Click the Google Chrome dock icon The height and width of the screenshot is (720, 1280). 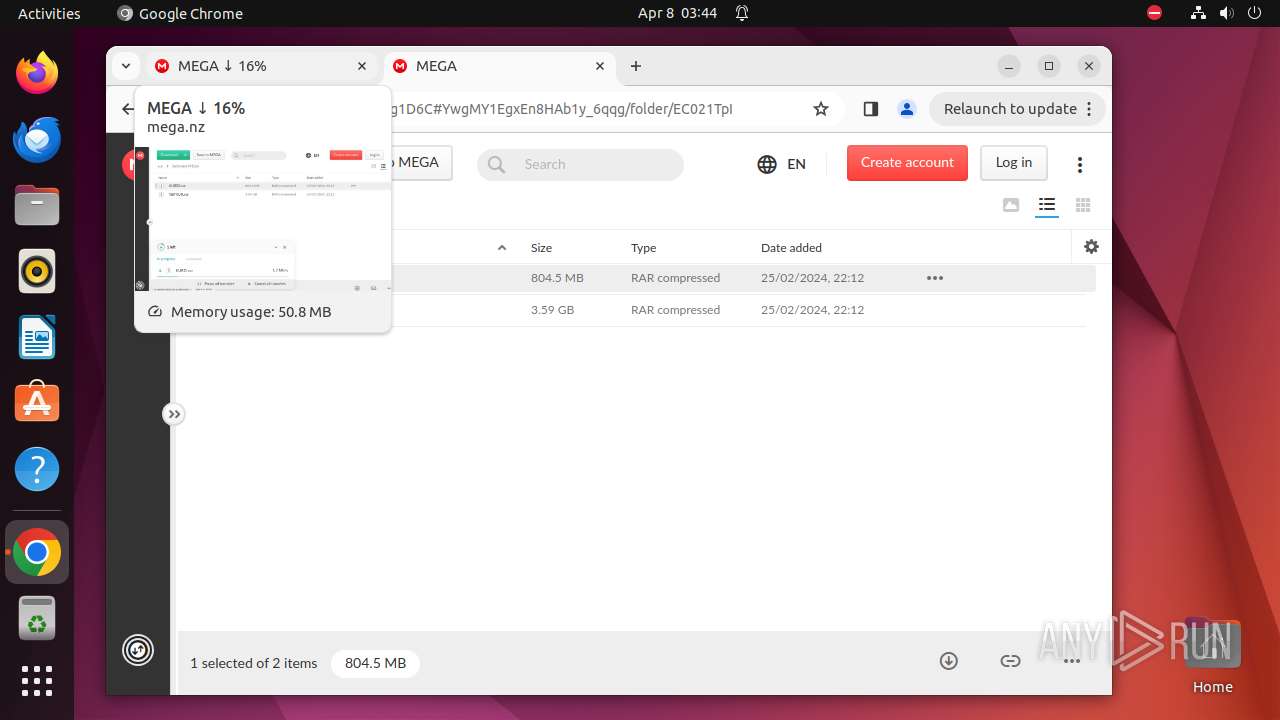[x=37, y=552]
